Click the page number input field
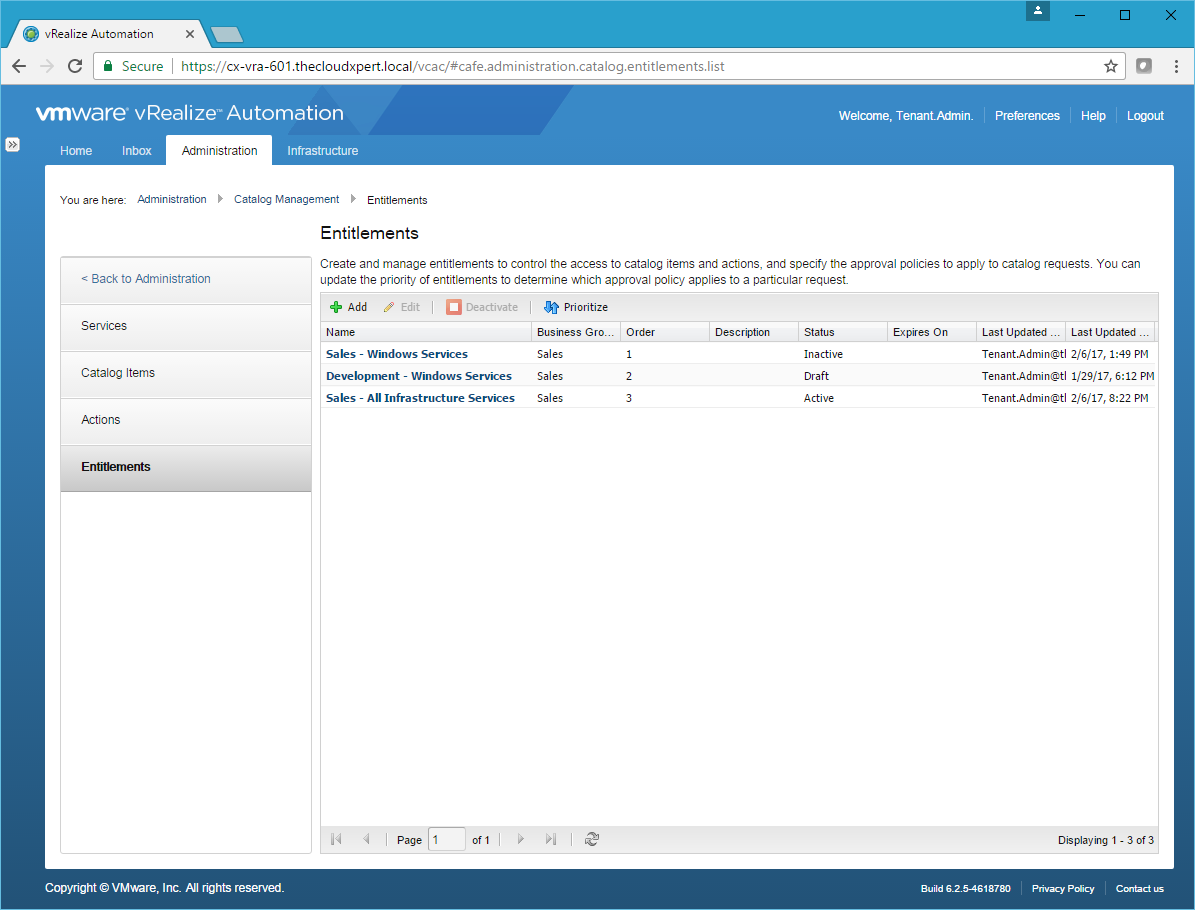Image resolution: width=1195 pixels, height=910 pixels. [446, 840]
